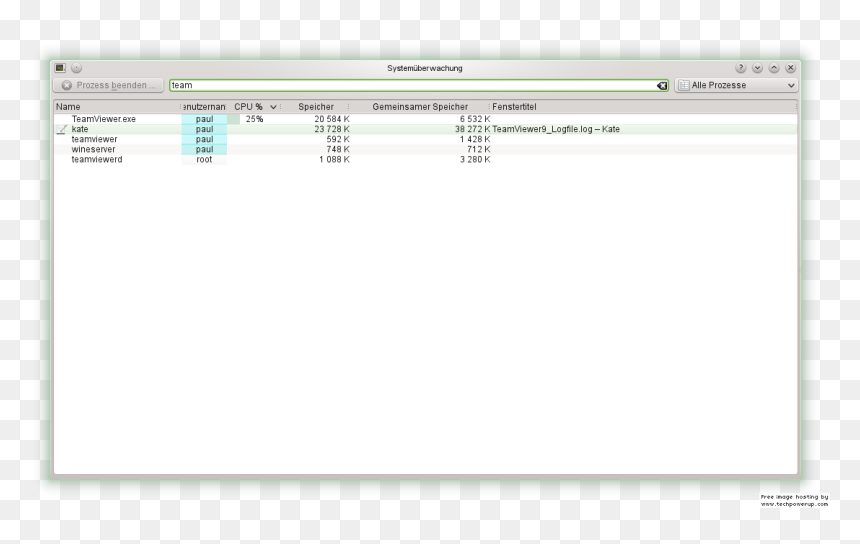
Task: Close the Systemüberwachung window
Action: [x=790, y=68]
